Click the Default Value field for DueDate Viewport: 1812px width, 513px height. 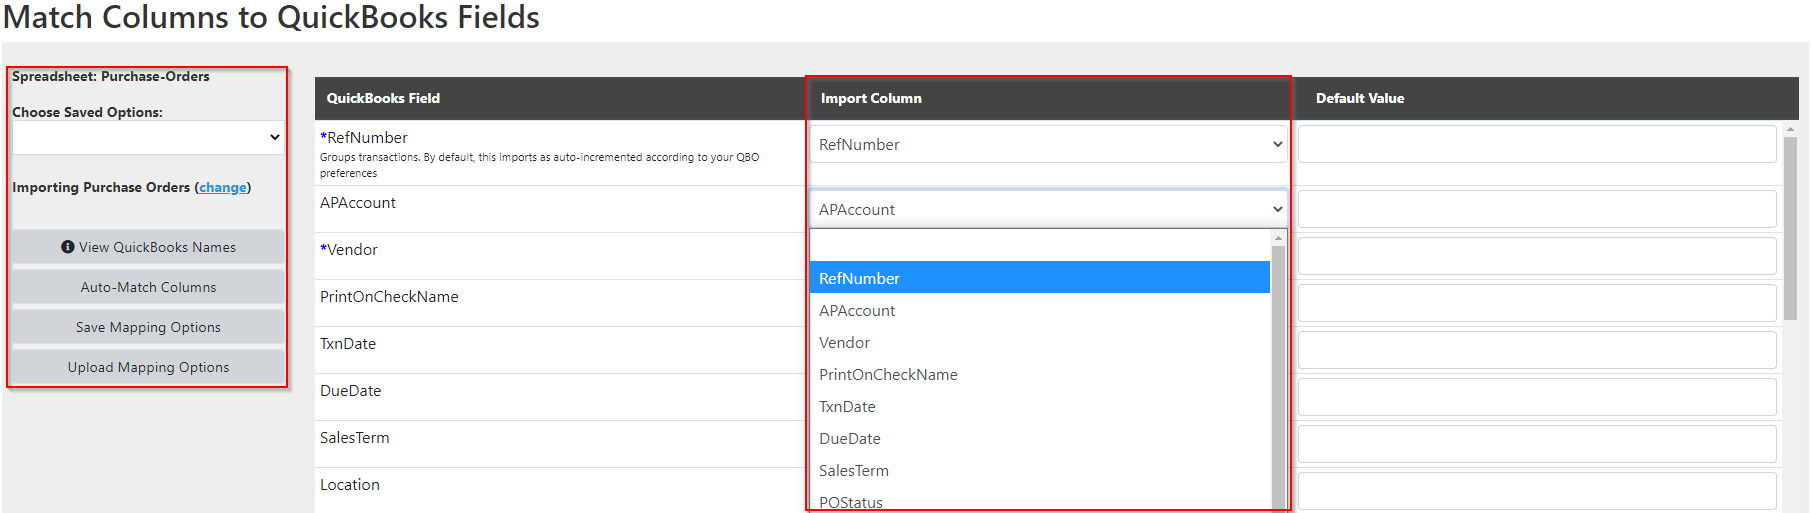click(1537, 397)
